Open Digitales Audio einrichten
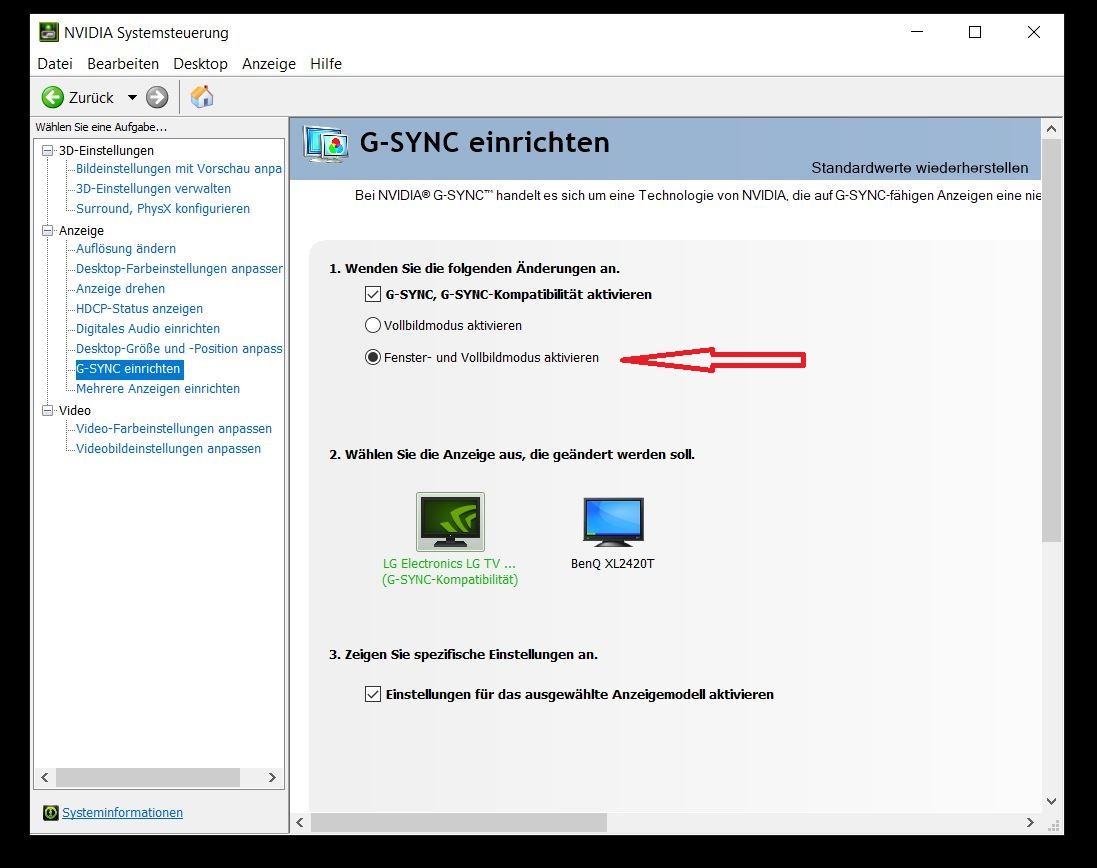The height and width of the screenshot is (868, 1097). point(148,328)
